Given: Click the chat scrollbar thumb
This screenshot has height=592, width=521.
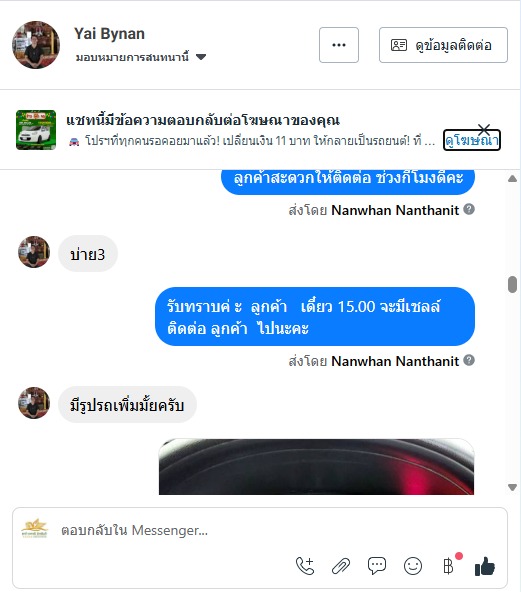Looking at the screenshot, I should 512,284.
